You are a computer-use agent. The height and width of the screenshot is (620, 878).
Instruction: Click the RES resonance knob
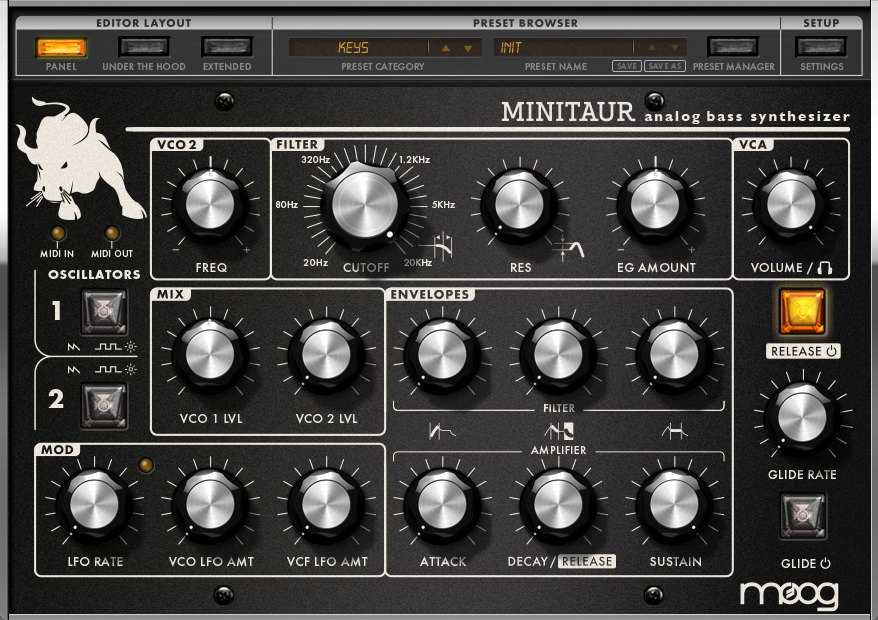(520, 204)
